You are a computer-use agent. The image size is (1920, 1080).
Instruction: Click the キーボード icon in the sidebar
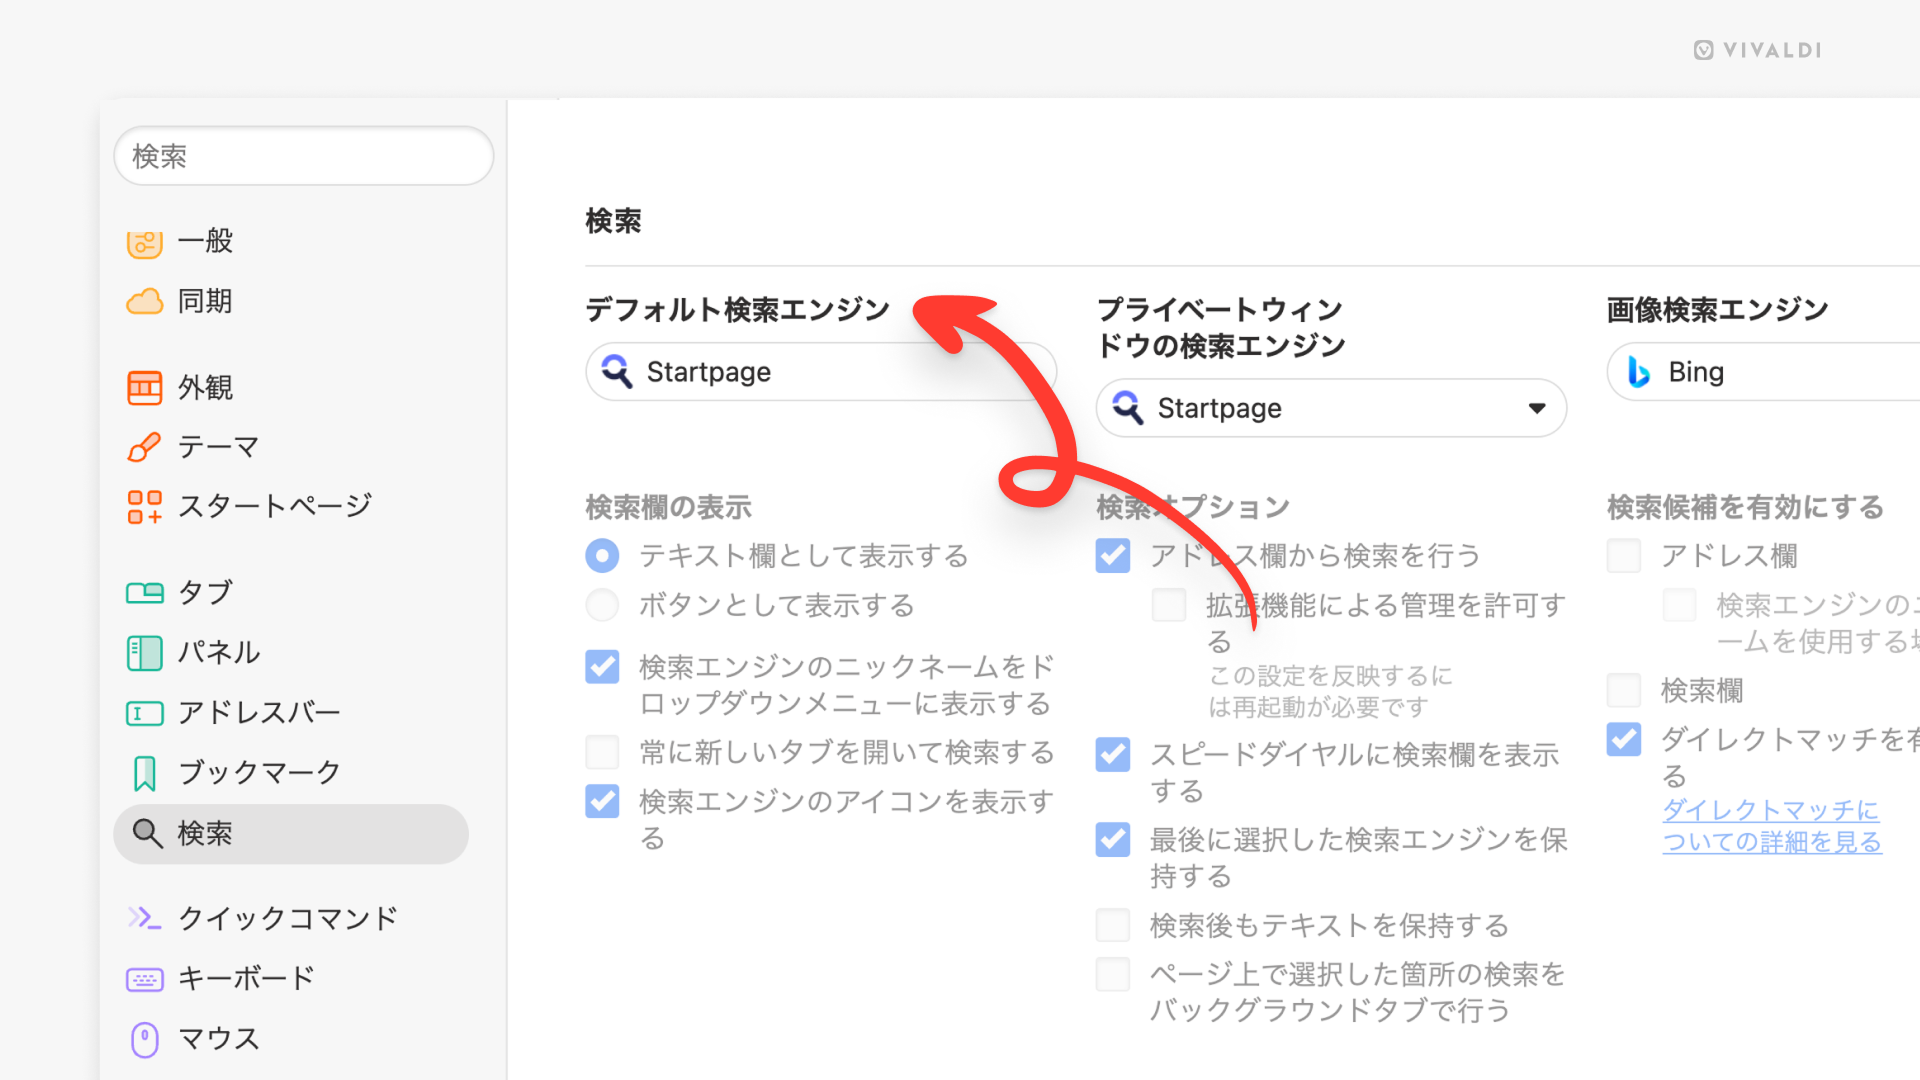point(145,979)
